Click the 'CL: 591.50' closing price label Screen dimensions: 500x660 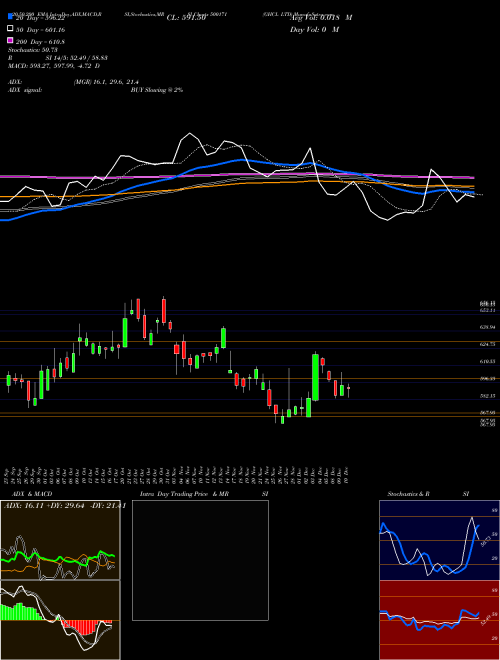pos(186,18)
